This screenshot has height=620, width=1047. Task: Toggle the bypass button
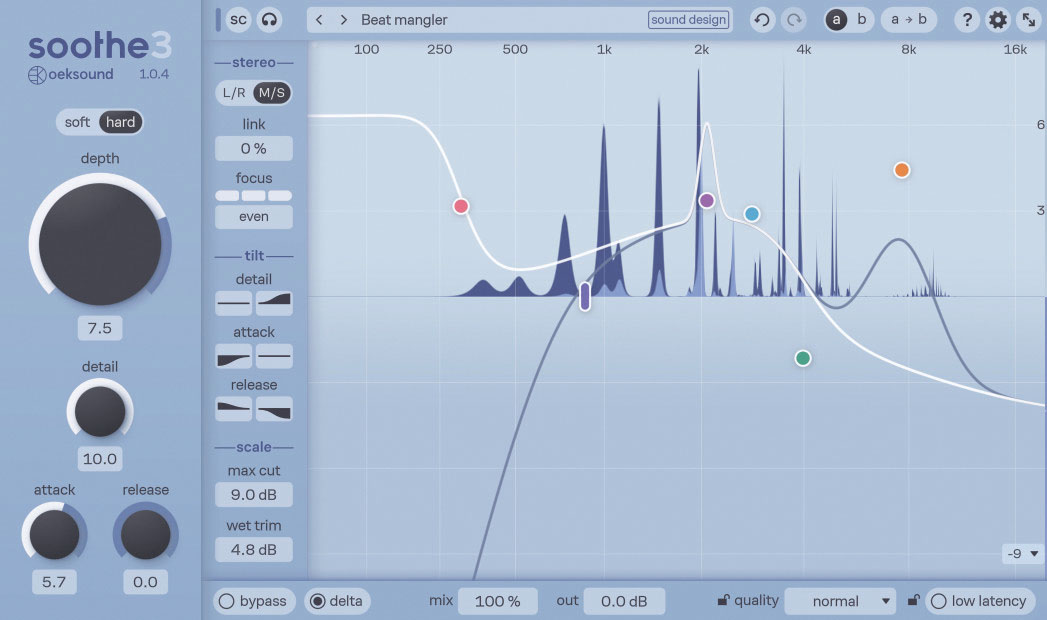coord(254,601)
